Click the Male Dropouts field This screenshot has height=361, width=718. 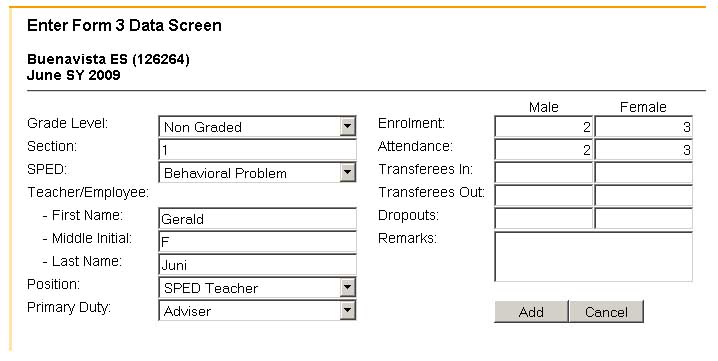[544, 219]
